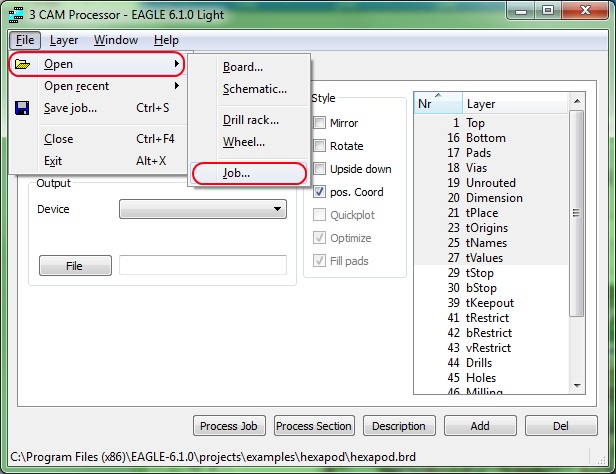Open the Layer menu
616x474 pixels.
point(64,40)
